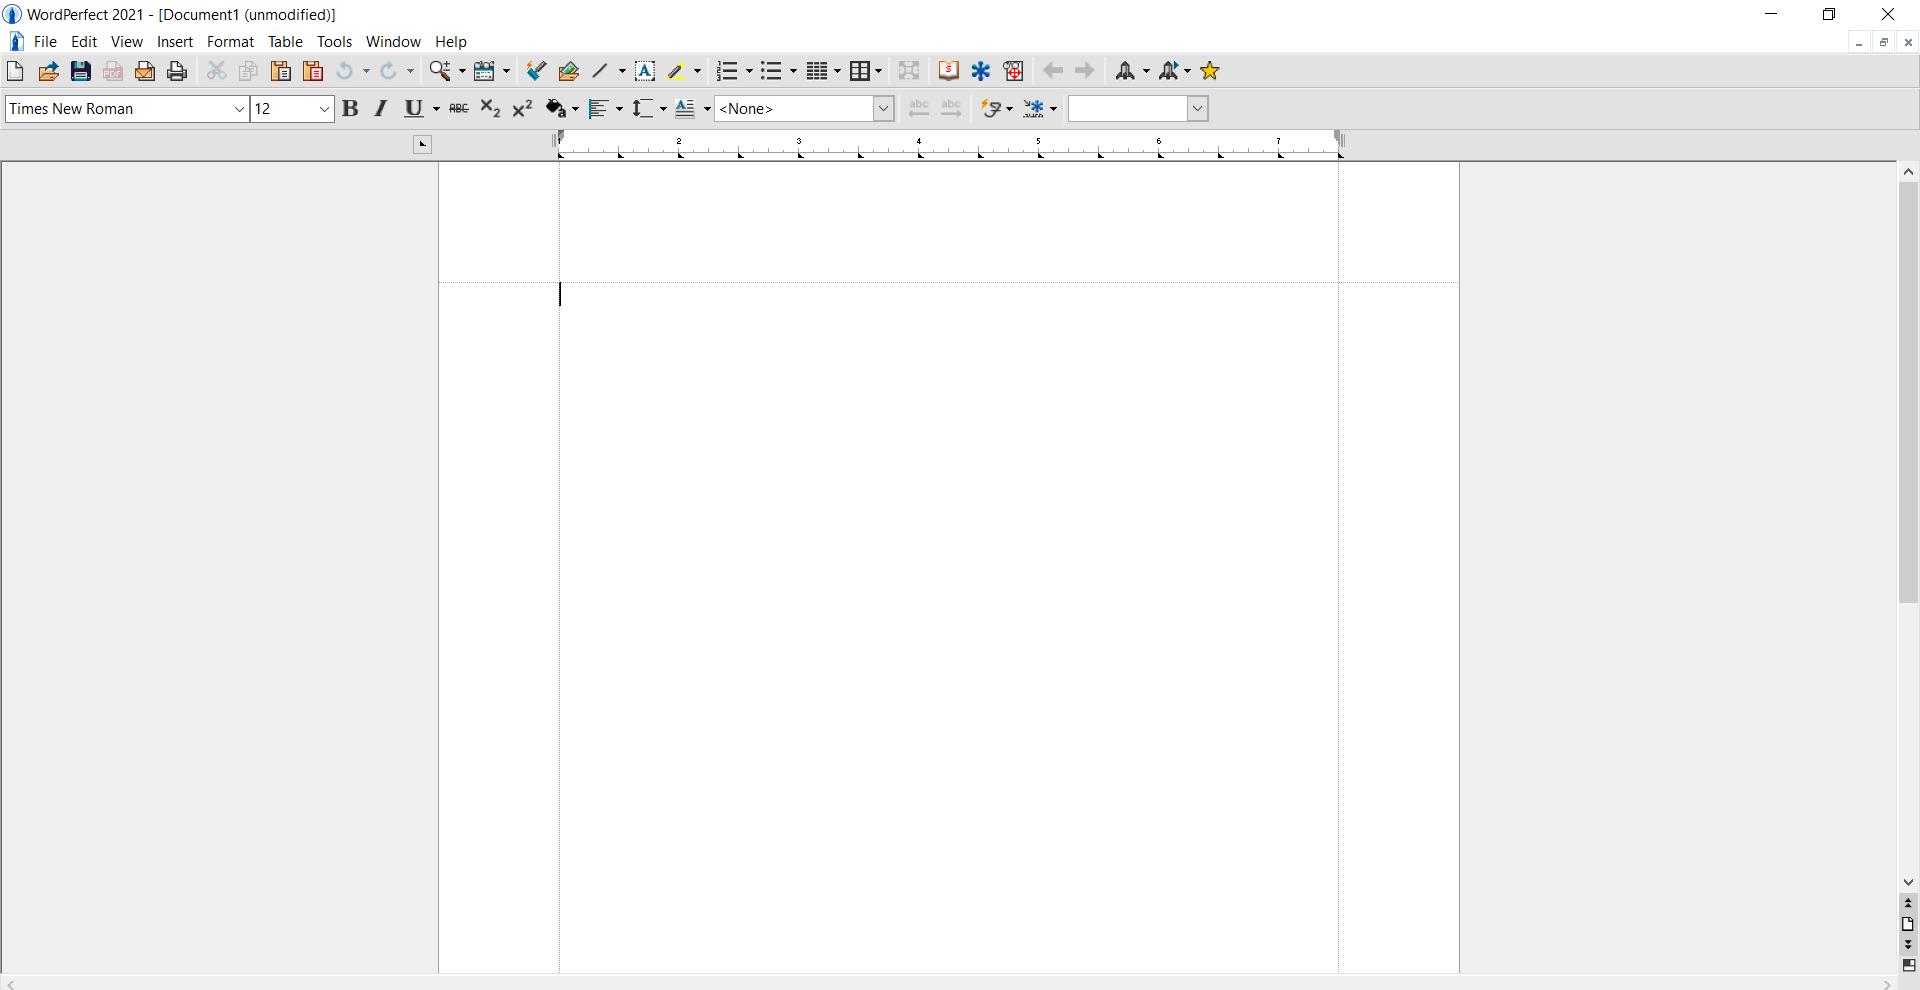Image resolution: width=1920 pixels, height=990 pixels.
Task: Click the Save document icon
Action: tap(81, 71)
